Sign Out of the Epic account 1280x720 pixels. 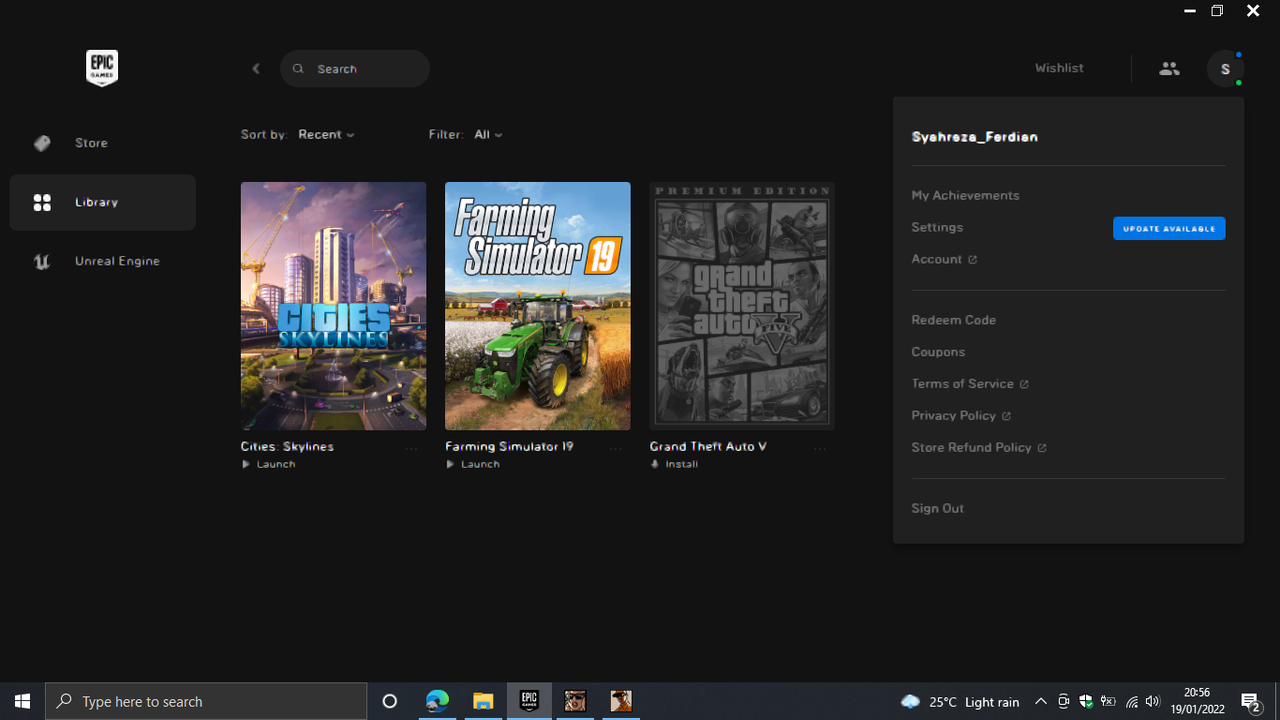pyautogui.click(x=937, y=508)
